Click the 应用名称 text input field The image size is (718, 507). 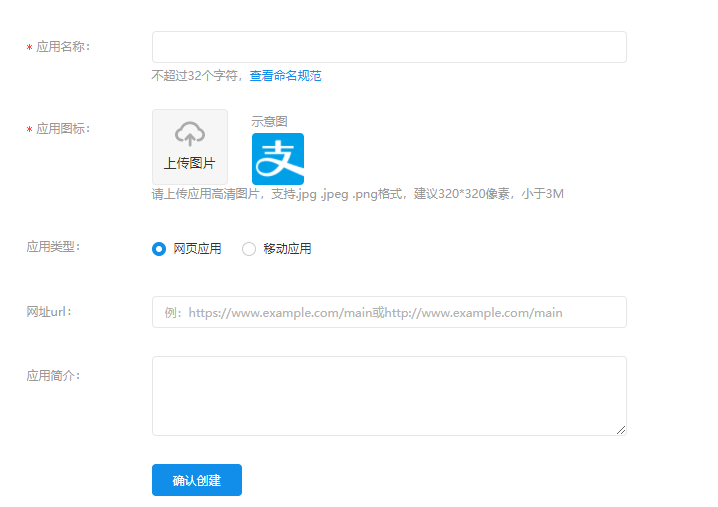389,47
